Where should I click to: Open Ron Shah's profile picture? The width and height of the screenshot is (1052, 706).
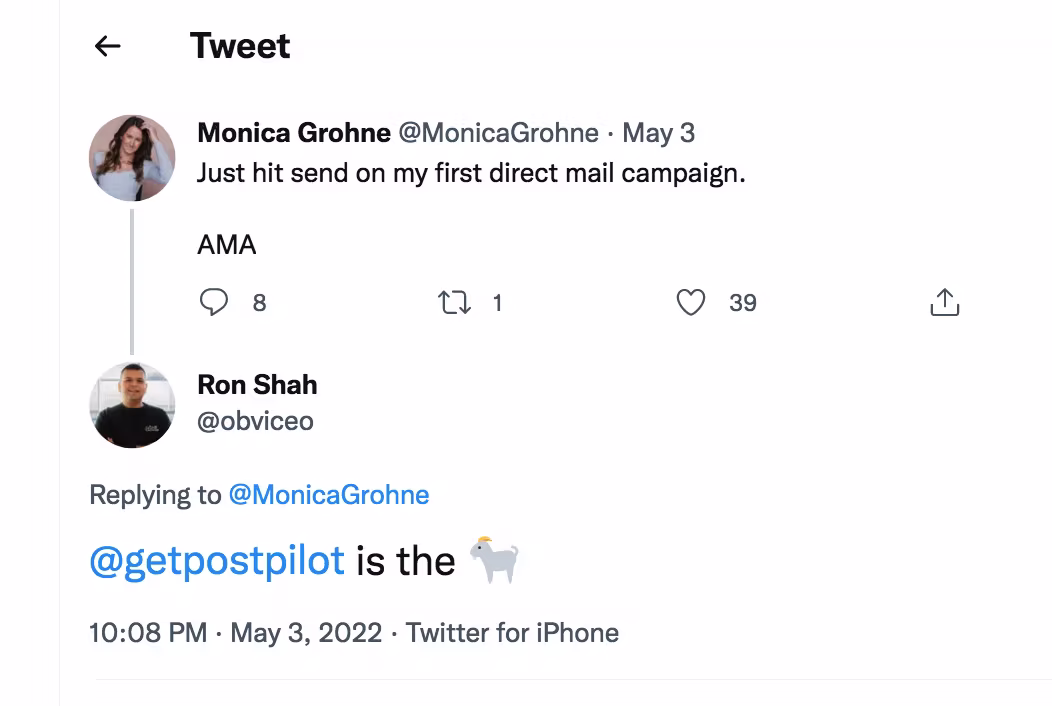[131, 405]
